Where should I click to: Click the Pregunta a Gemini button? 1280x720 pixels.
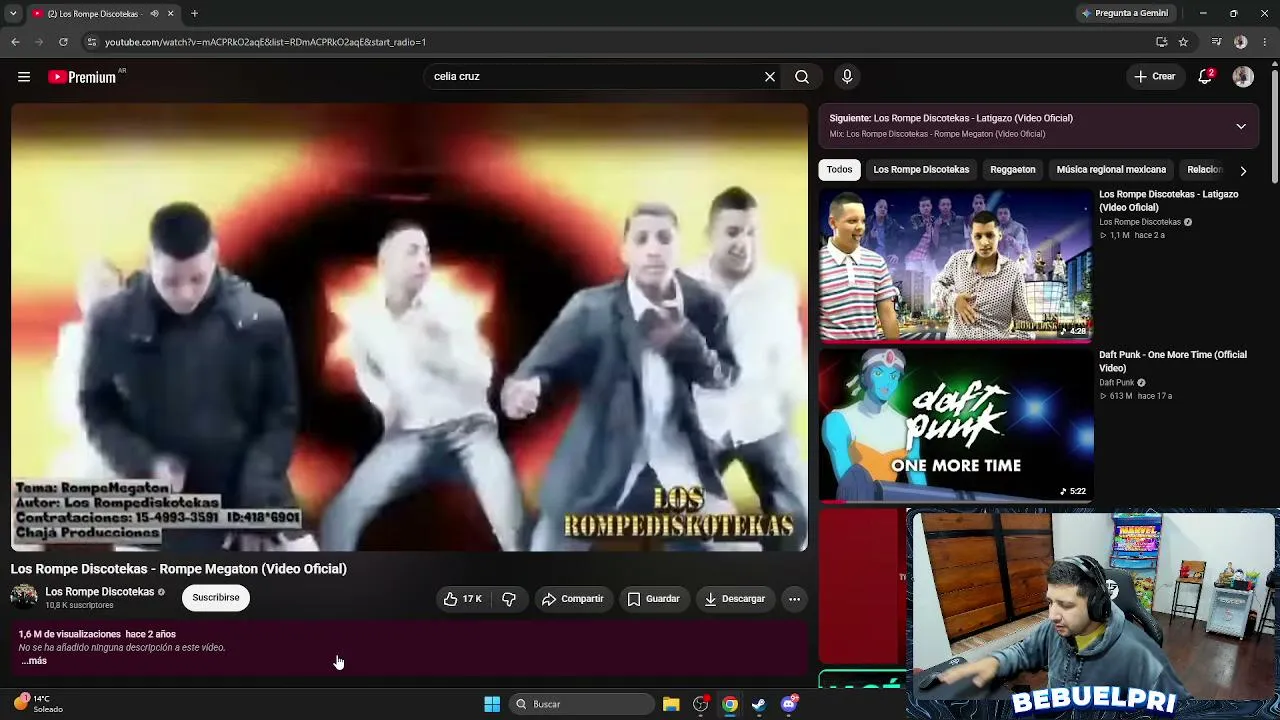tap(1124, 14)
